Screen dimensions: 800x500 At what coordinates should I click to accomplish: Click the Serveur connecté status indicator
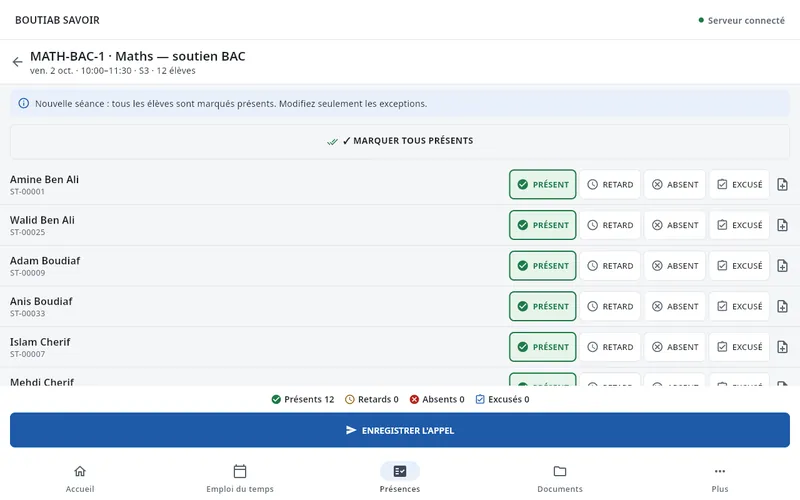point(741,20)
